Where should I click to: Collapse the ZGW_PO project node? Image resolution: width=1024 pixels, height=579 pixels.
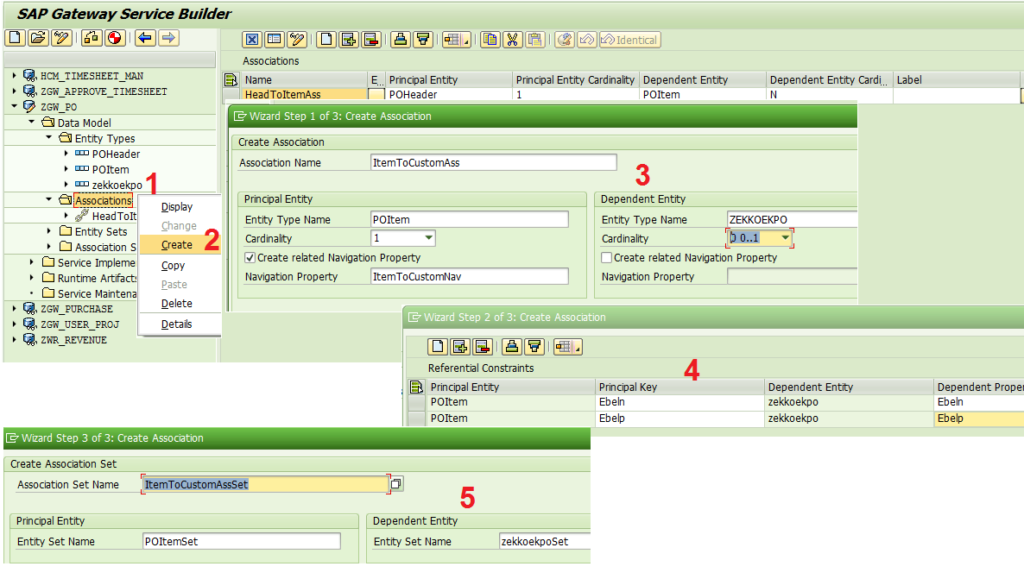click(x=14, y=106)
